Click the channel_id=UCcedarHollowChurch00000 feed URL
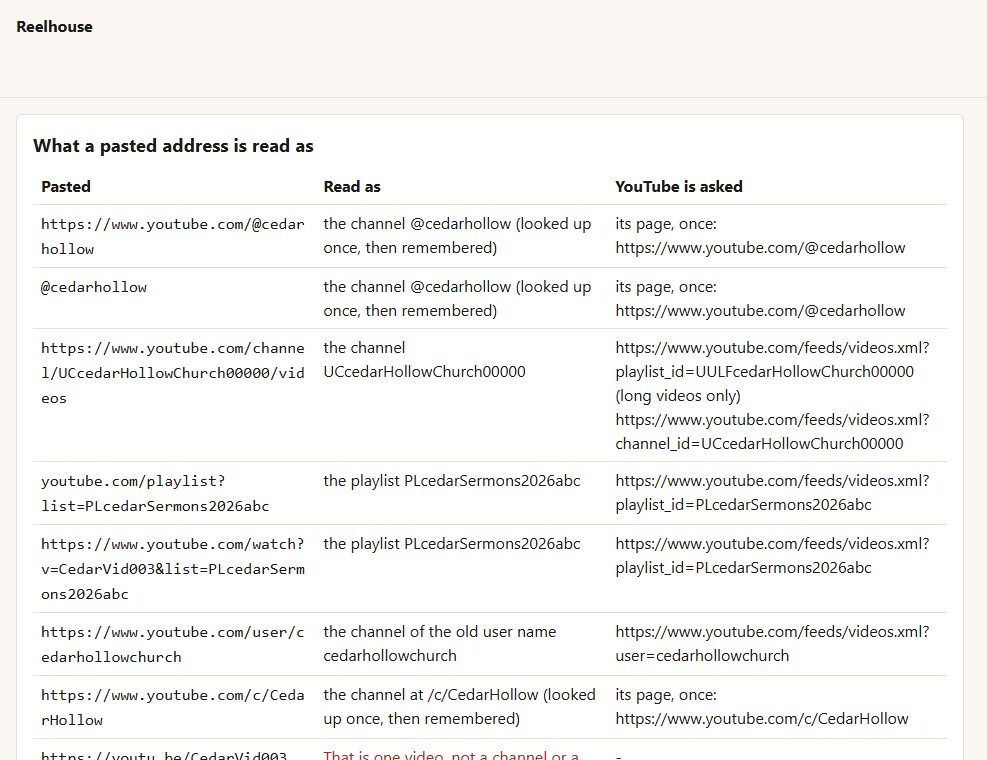 click(x=772, y=431)
